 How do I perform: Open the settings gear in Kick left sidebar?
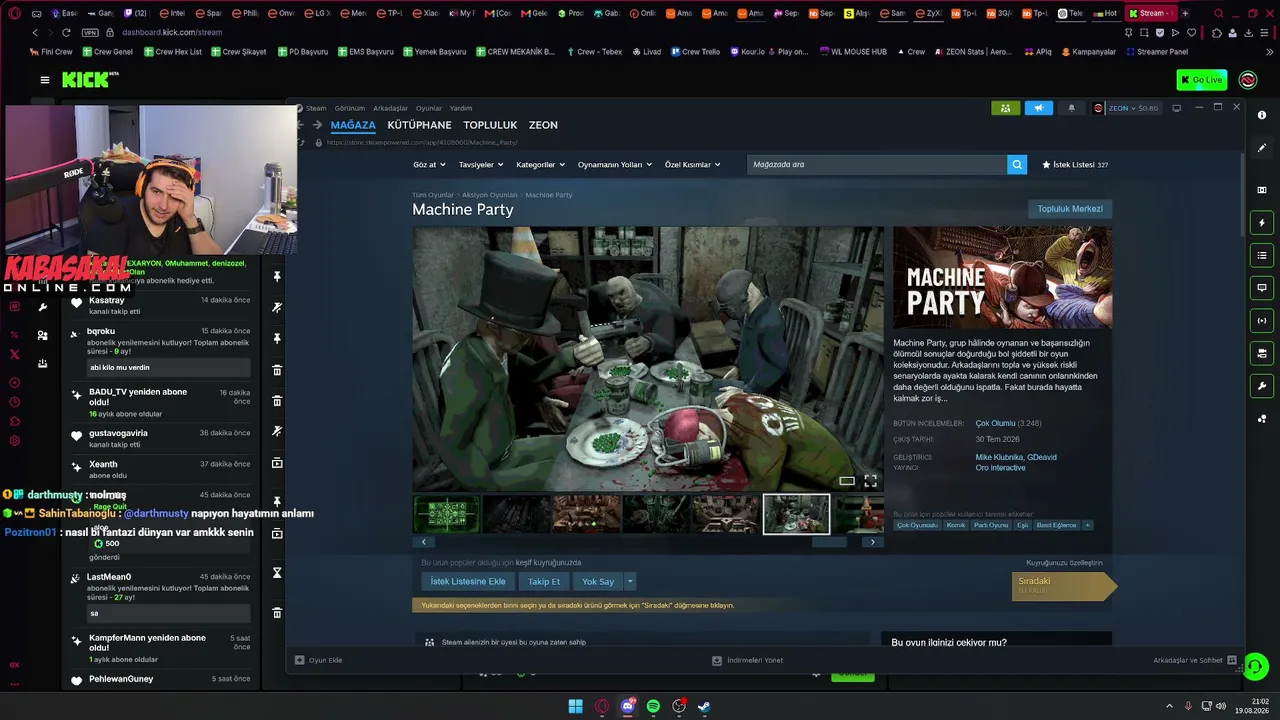pos(14,441)
